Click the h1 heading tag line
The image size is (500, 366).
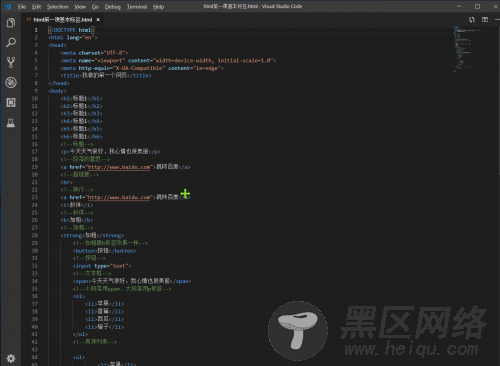click(81, 99)
